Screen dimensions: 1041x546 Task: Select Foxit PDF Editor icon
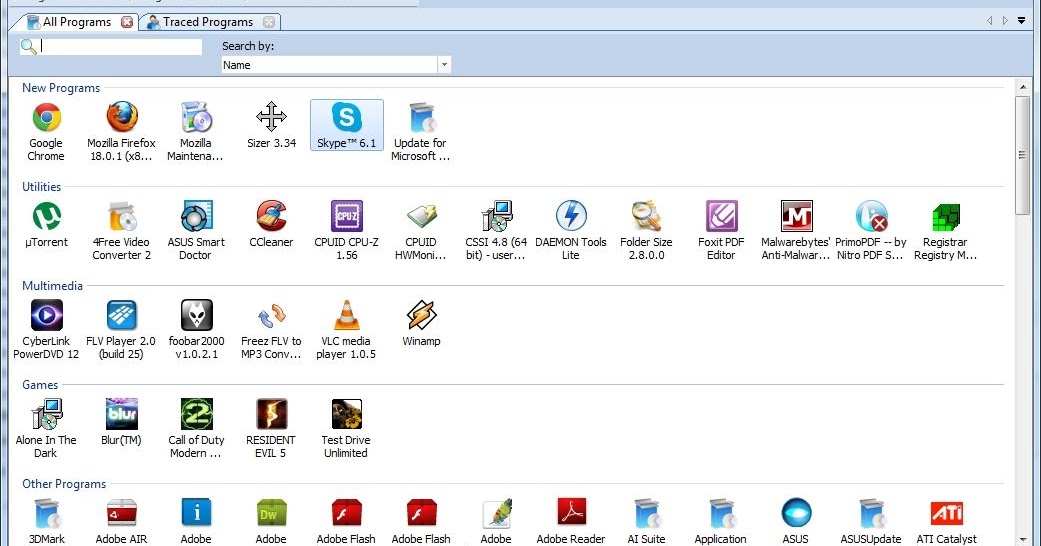tap(722, 217)
